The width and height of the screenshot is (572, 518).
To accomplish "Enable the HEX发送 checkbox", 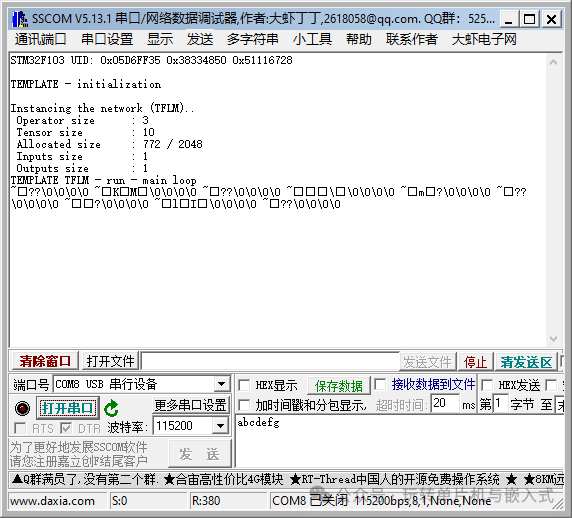I will [487, 385].
